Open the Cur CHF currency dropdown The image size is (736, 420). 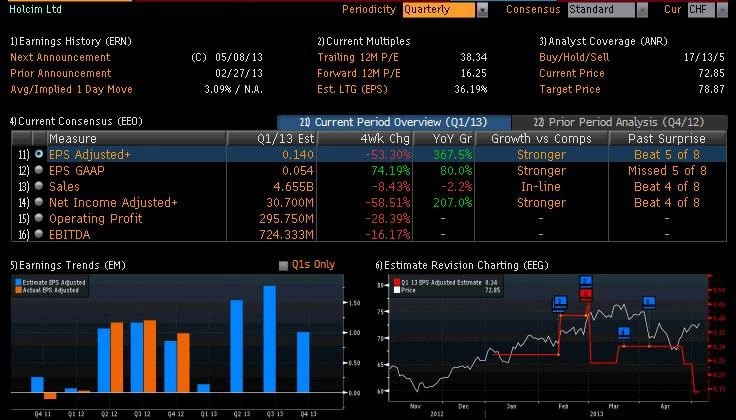(723, 9)
